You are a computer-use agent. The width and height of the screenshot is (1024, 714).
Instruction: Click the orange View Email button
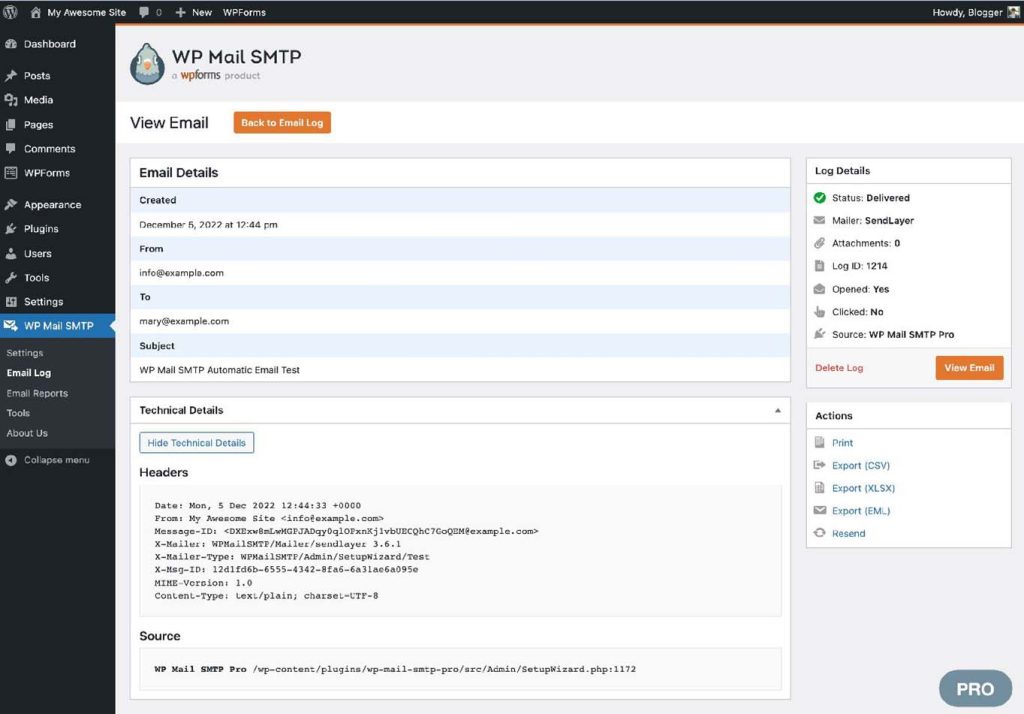(x=969, y=368)
